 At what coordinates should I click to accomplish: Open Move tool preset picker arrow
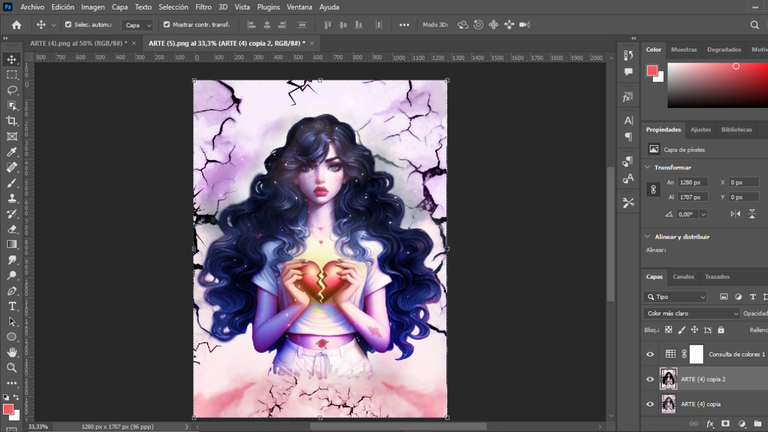click(53, 25)
